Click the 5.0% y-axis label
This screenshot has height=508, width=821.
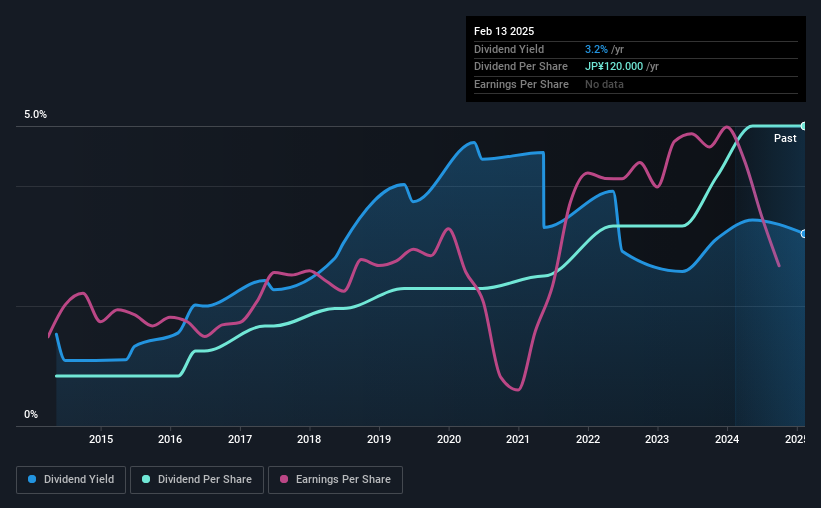(x=36, y=115)
